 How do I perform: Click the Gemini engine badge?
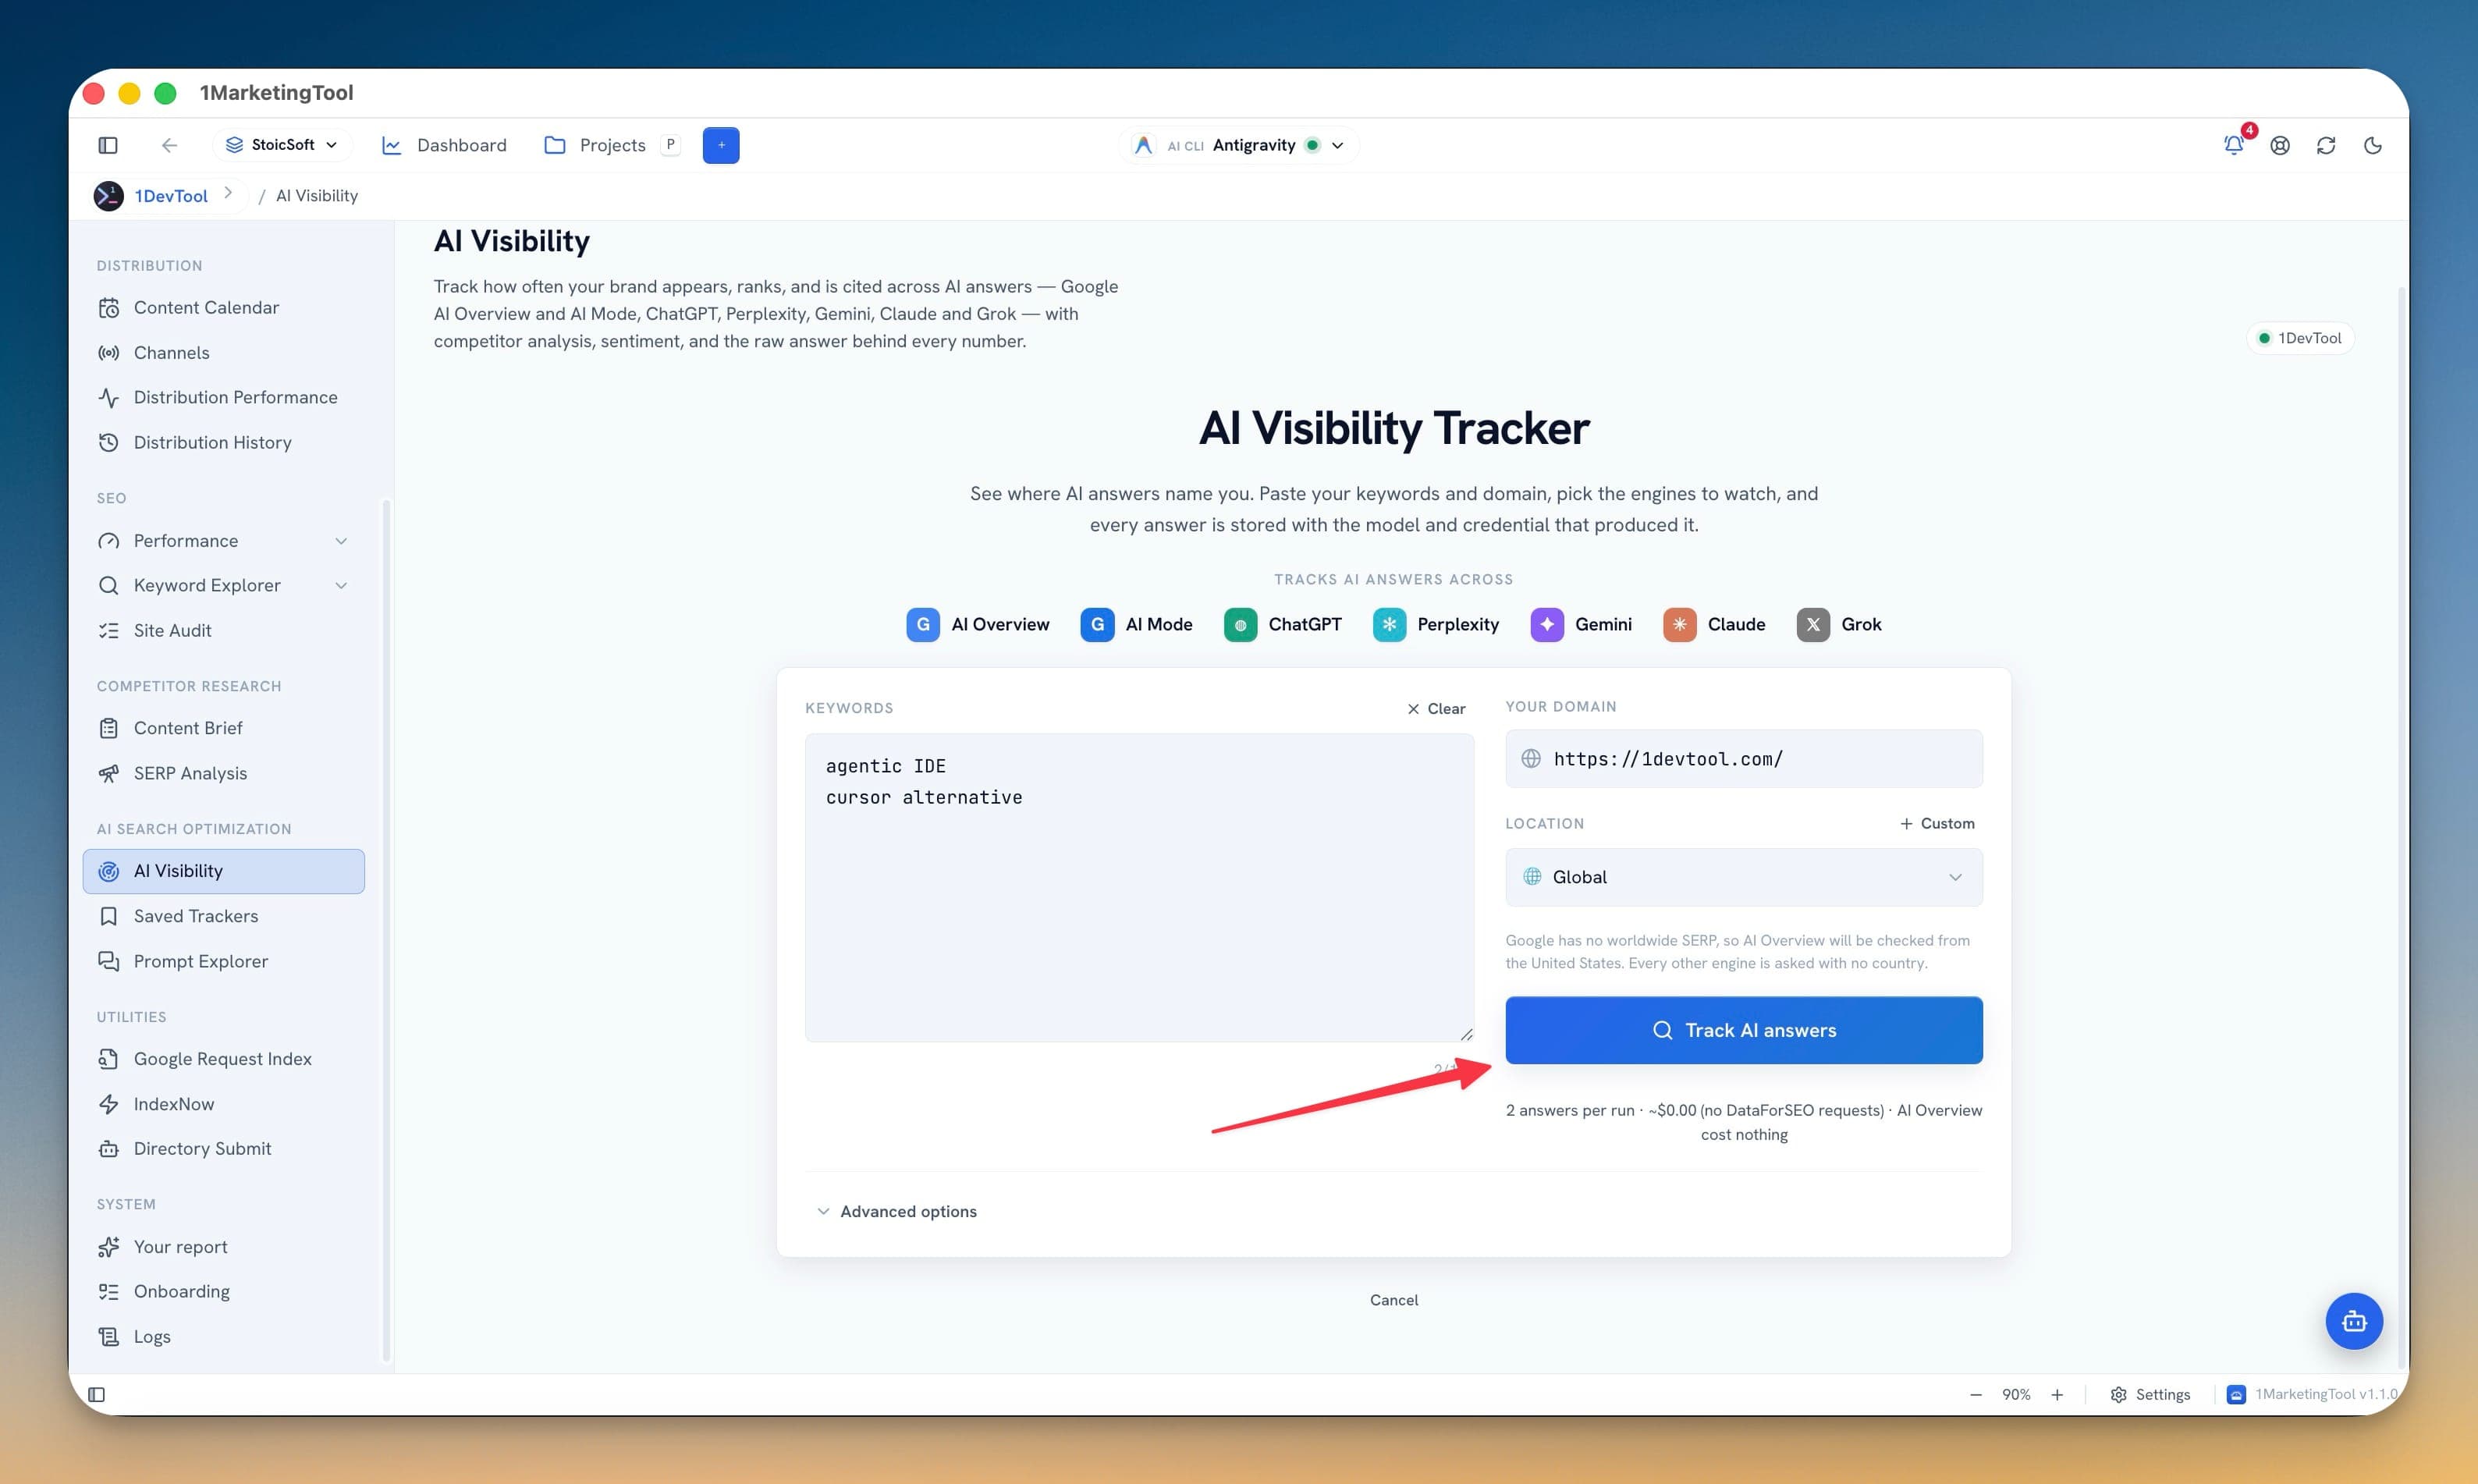1581,624
